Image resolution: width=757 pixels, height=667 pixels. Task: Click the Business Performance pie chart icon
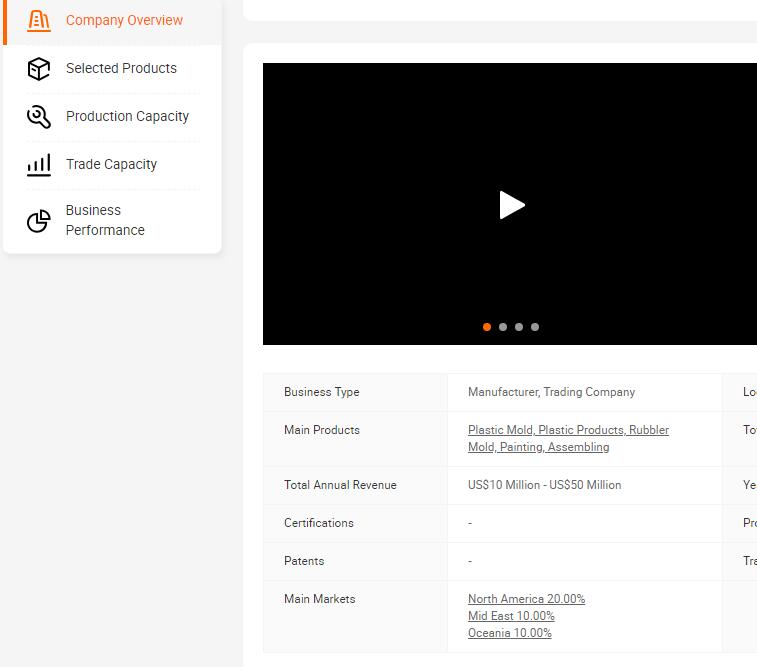point(39,221)
